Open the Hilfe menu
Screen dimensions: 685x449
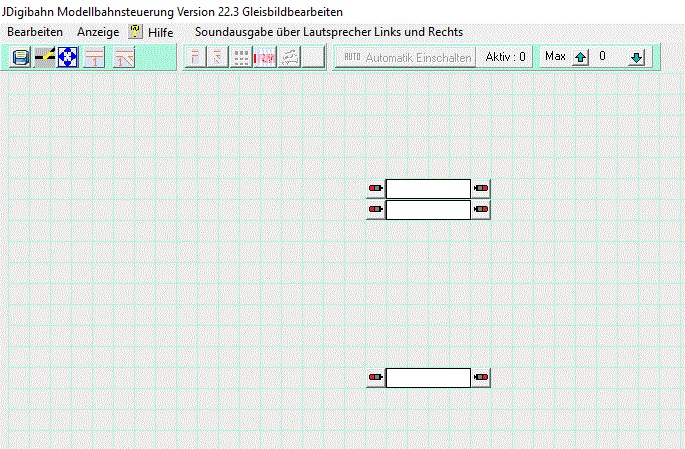coord(160,32)
